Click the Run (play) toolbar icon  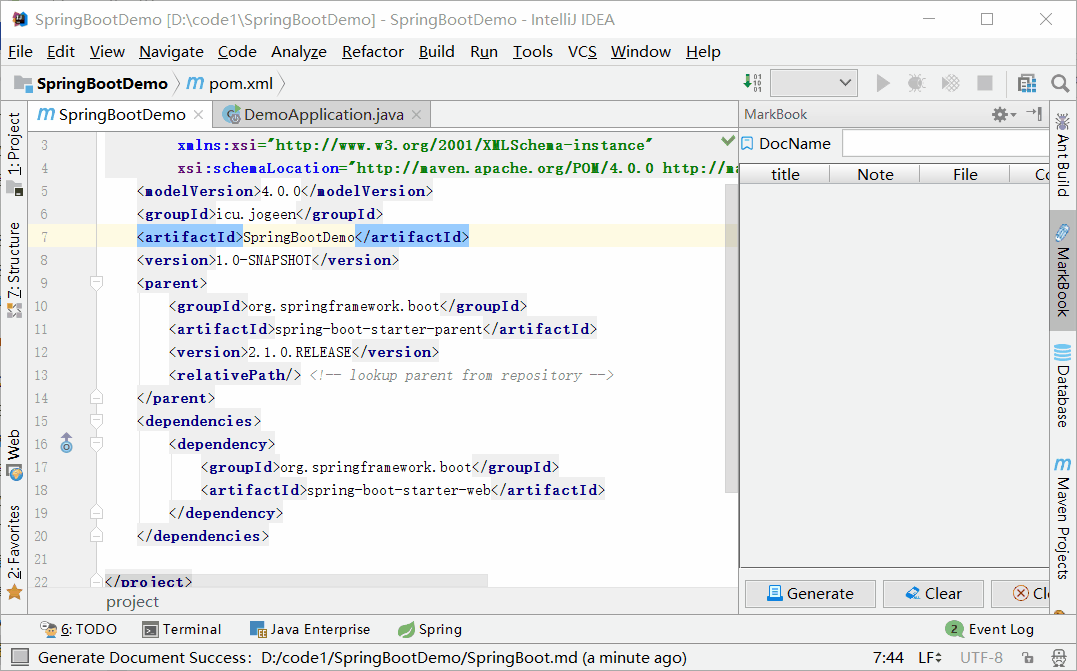click(883, 84)
